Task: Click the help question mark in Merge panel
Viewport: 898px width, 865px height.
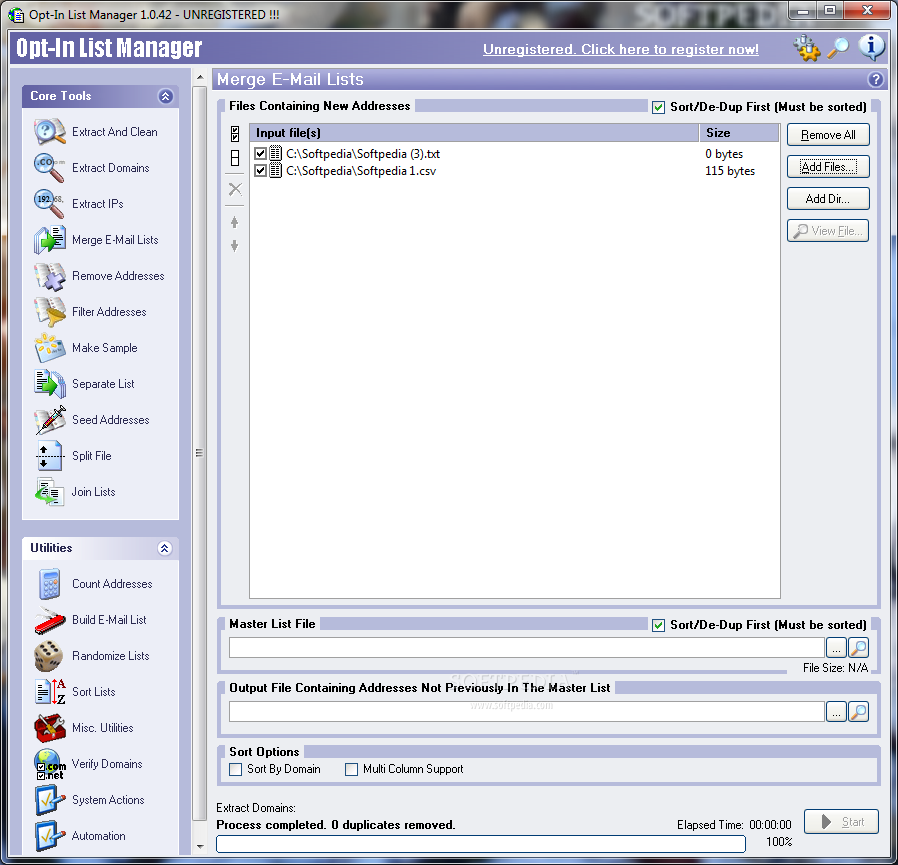Action: pyautogui.click(x=875, y=80)
